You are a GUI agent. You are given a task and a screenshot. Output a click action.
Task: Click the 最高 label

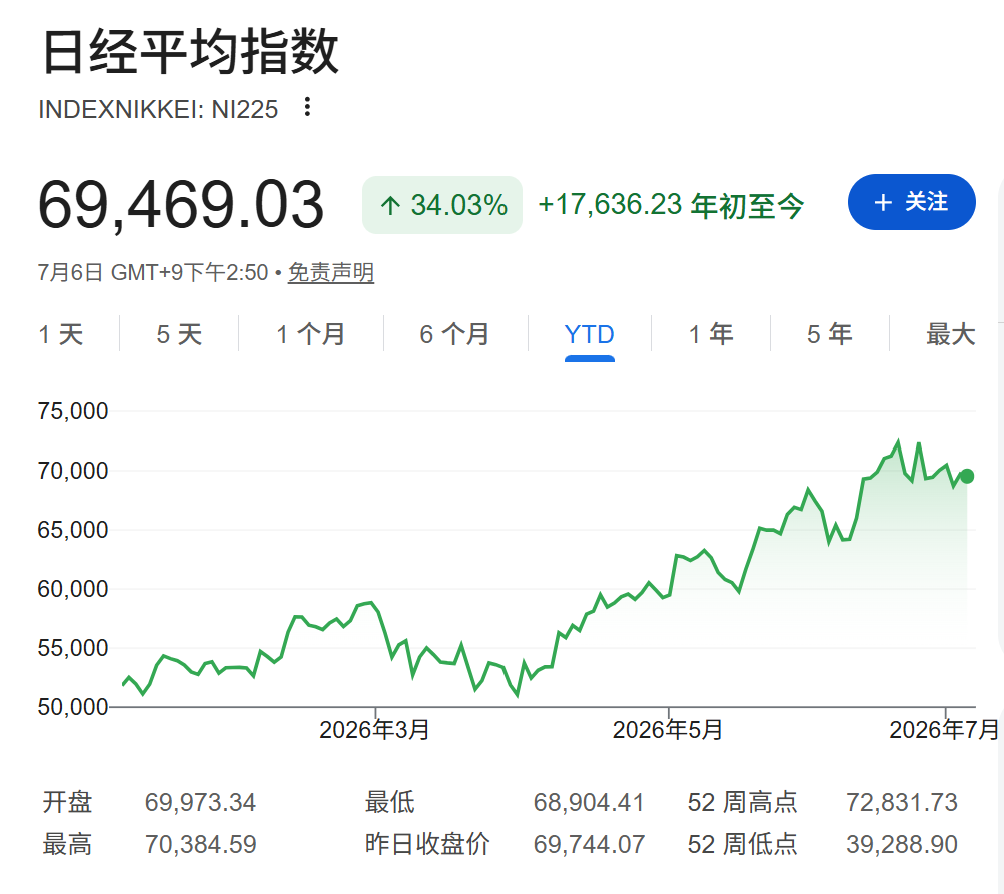pos(67,845)
